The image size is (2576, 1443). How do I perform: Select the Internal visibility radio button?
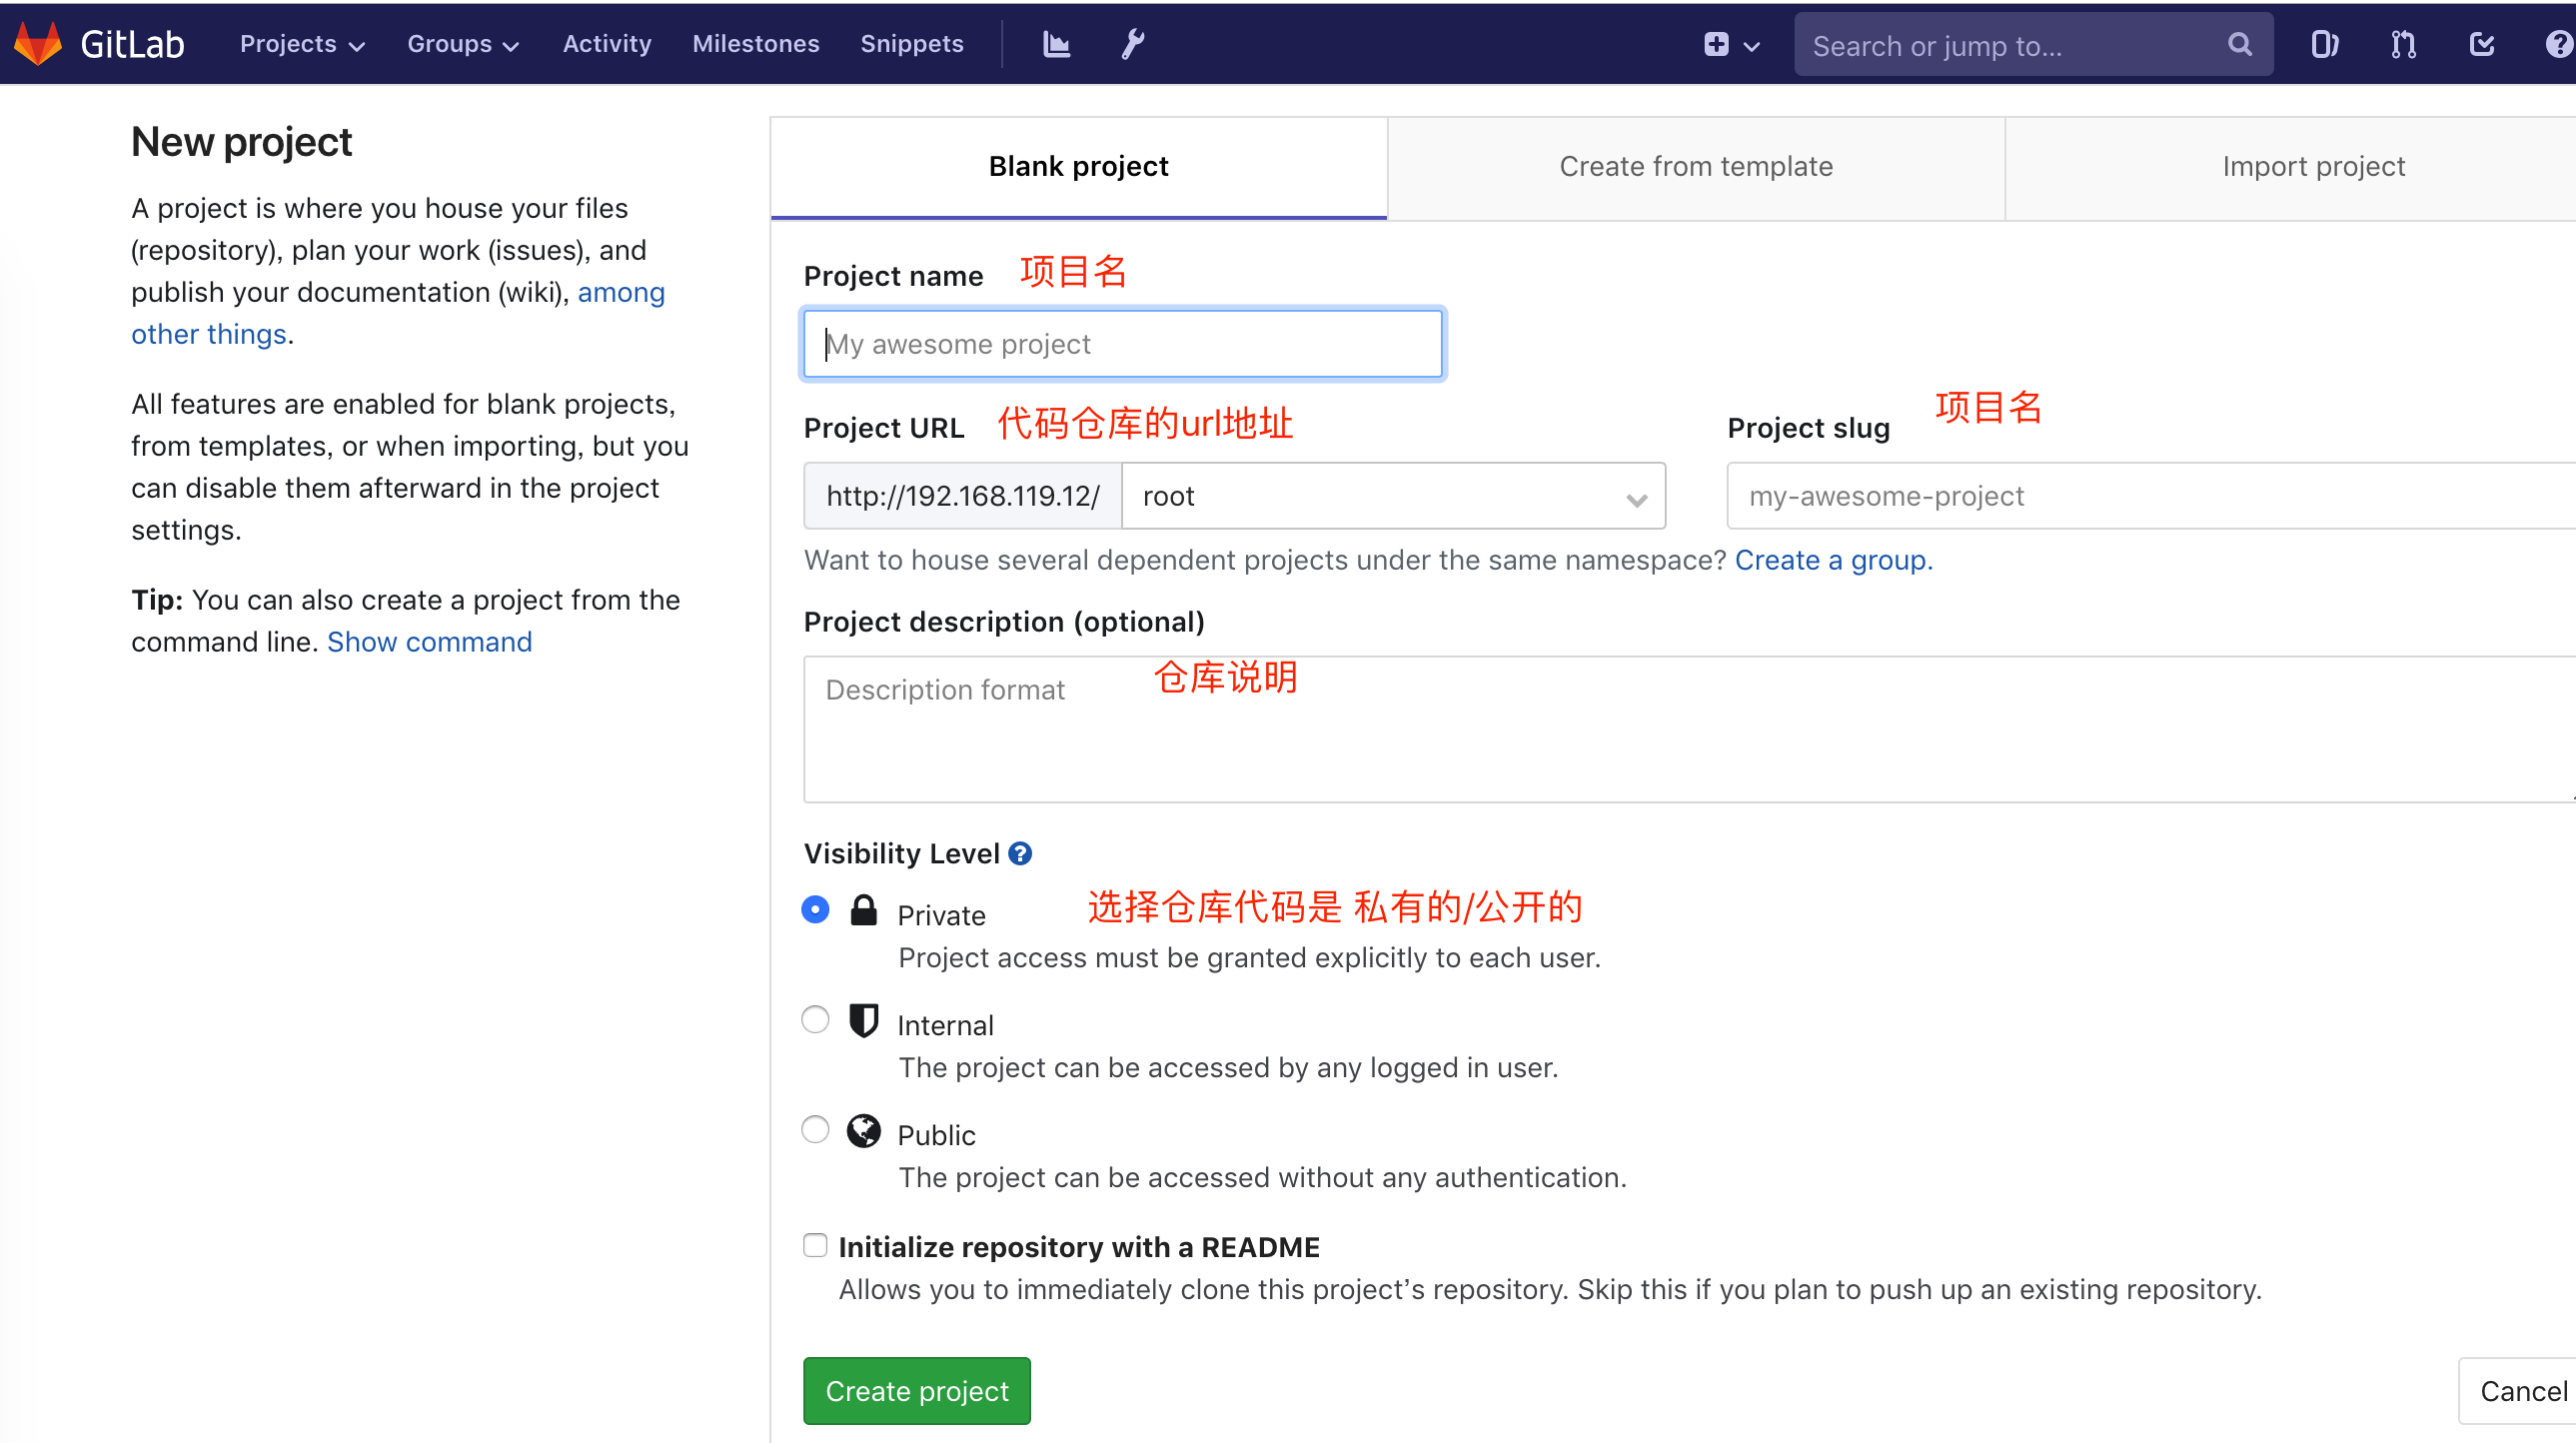(815, 1019)
